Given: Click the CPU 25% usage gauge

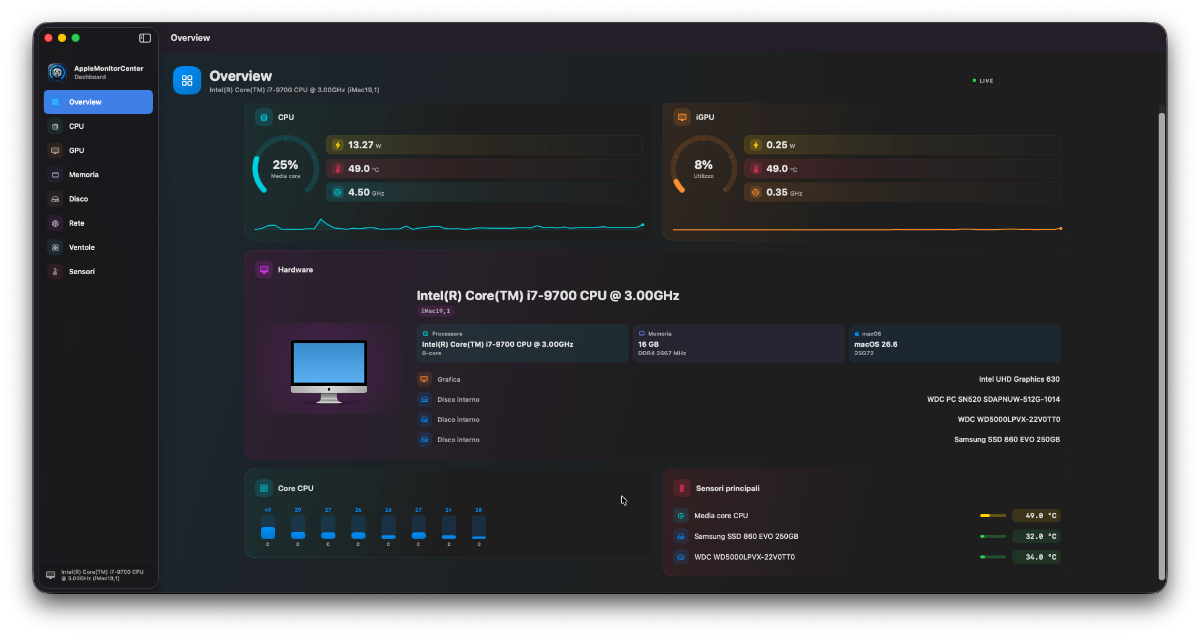Looking at the screenshot, I should point(285,165).
